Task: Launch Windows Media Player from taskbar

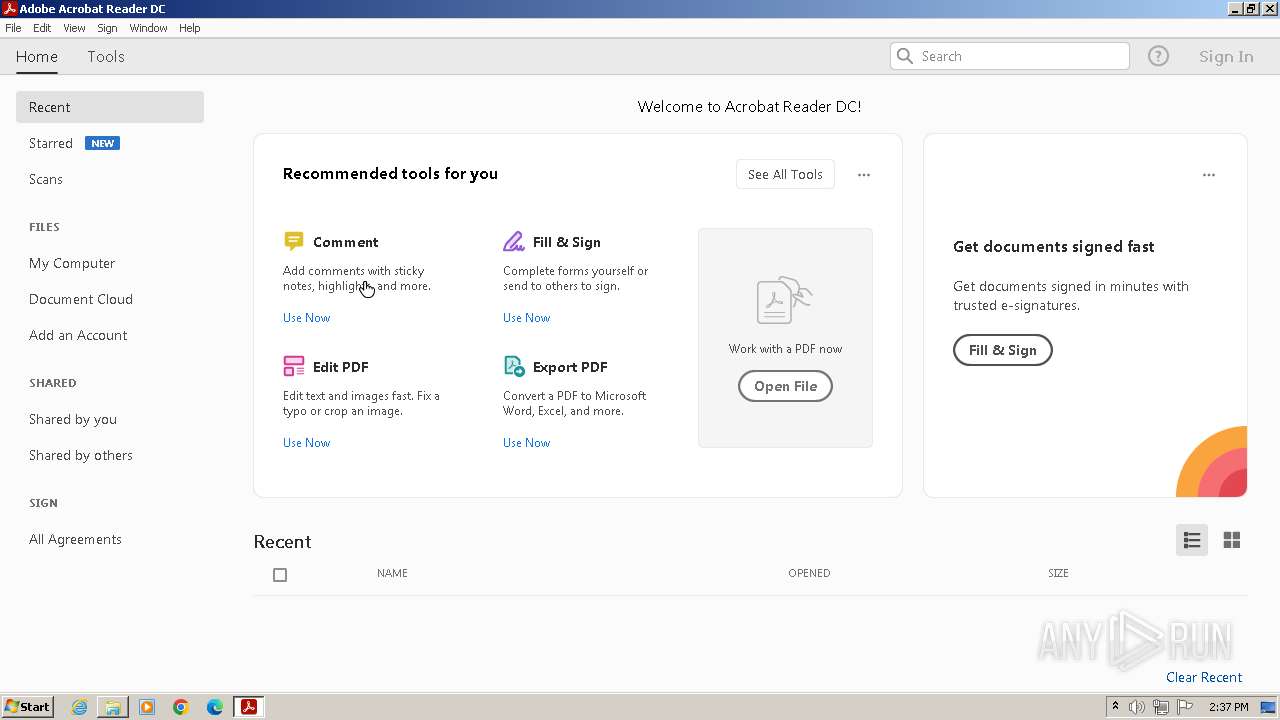Action: tap(147, 707)
